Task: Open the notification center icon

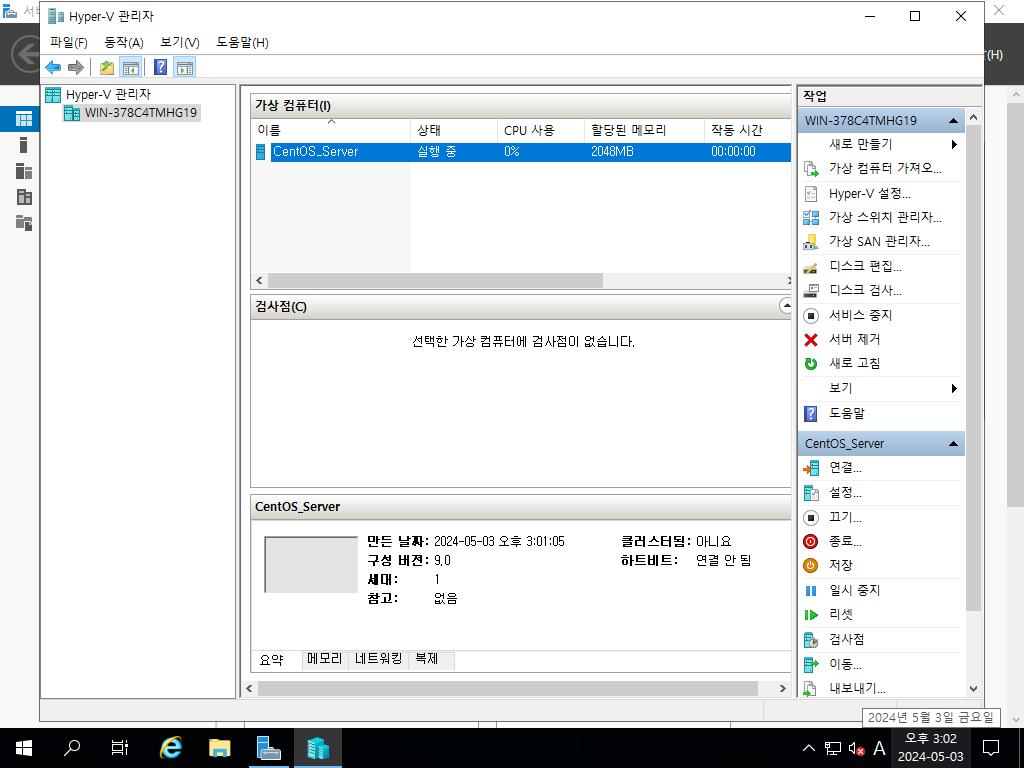Action: coord(991,748)
